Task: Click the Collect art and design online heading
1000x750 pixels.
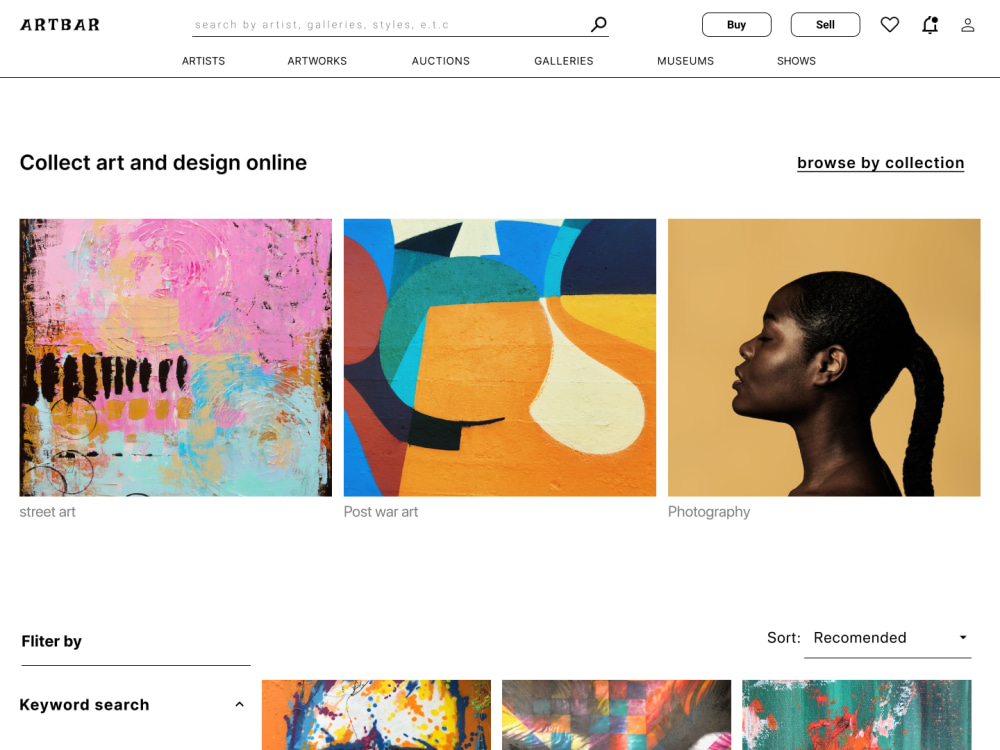Action: coord(163,163)
